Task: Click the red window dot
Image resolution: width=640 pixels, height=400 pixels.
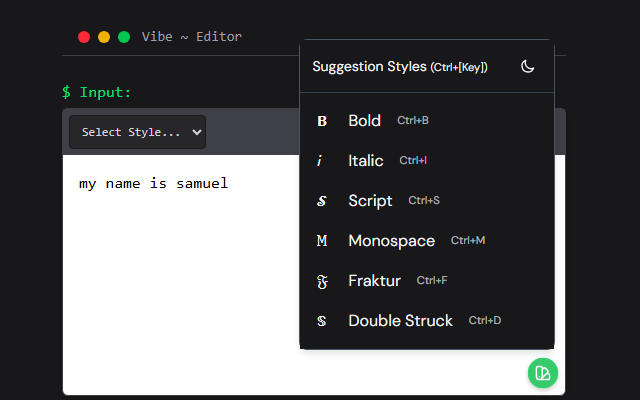Action: (x=84, y=37)
